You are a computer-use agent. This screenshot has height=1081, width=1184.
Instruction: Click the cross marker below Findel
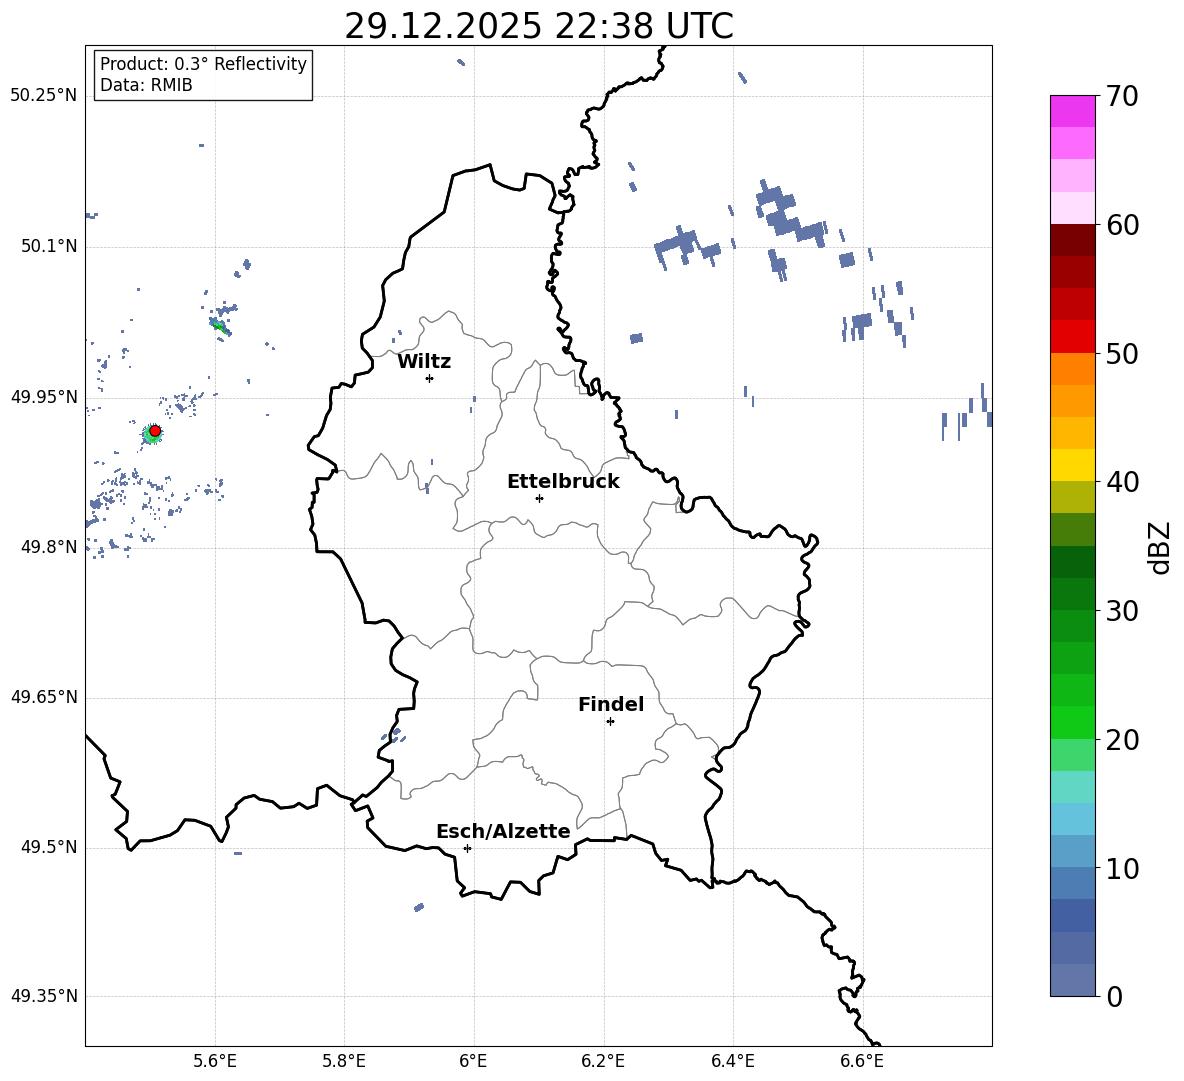point(610,722)
